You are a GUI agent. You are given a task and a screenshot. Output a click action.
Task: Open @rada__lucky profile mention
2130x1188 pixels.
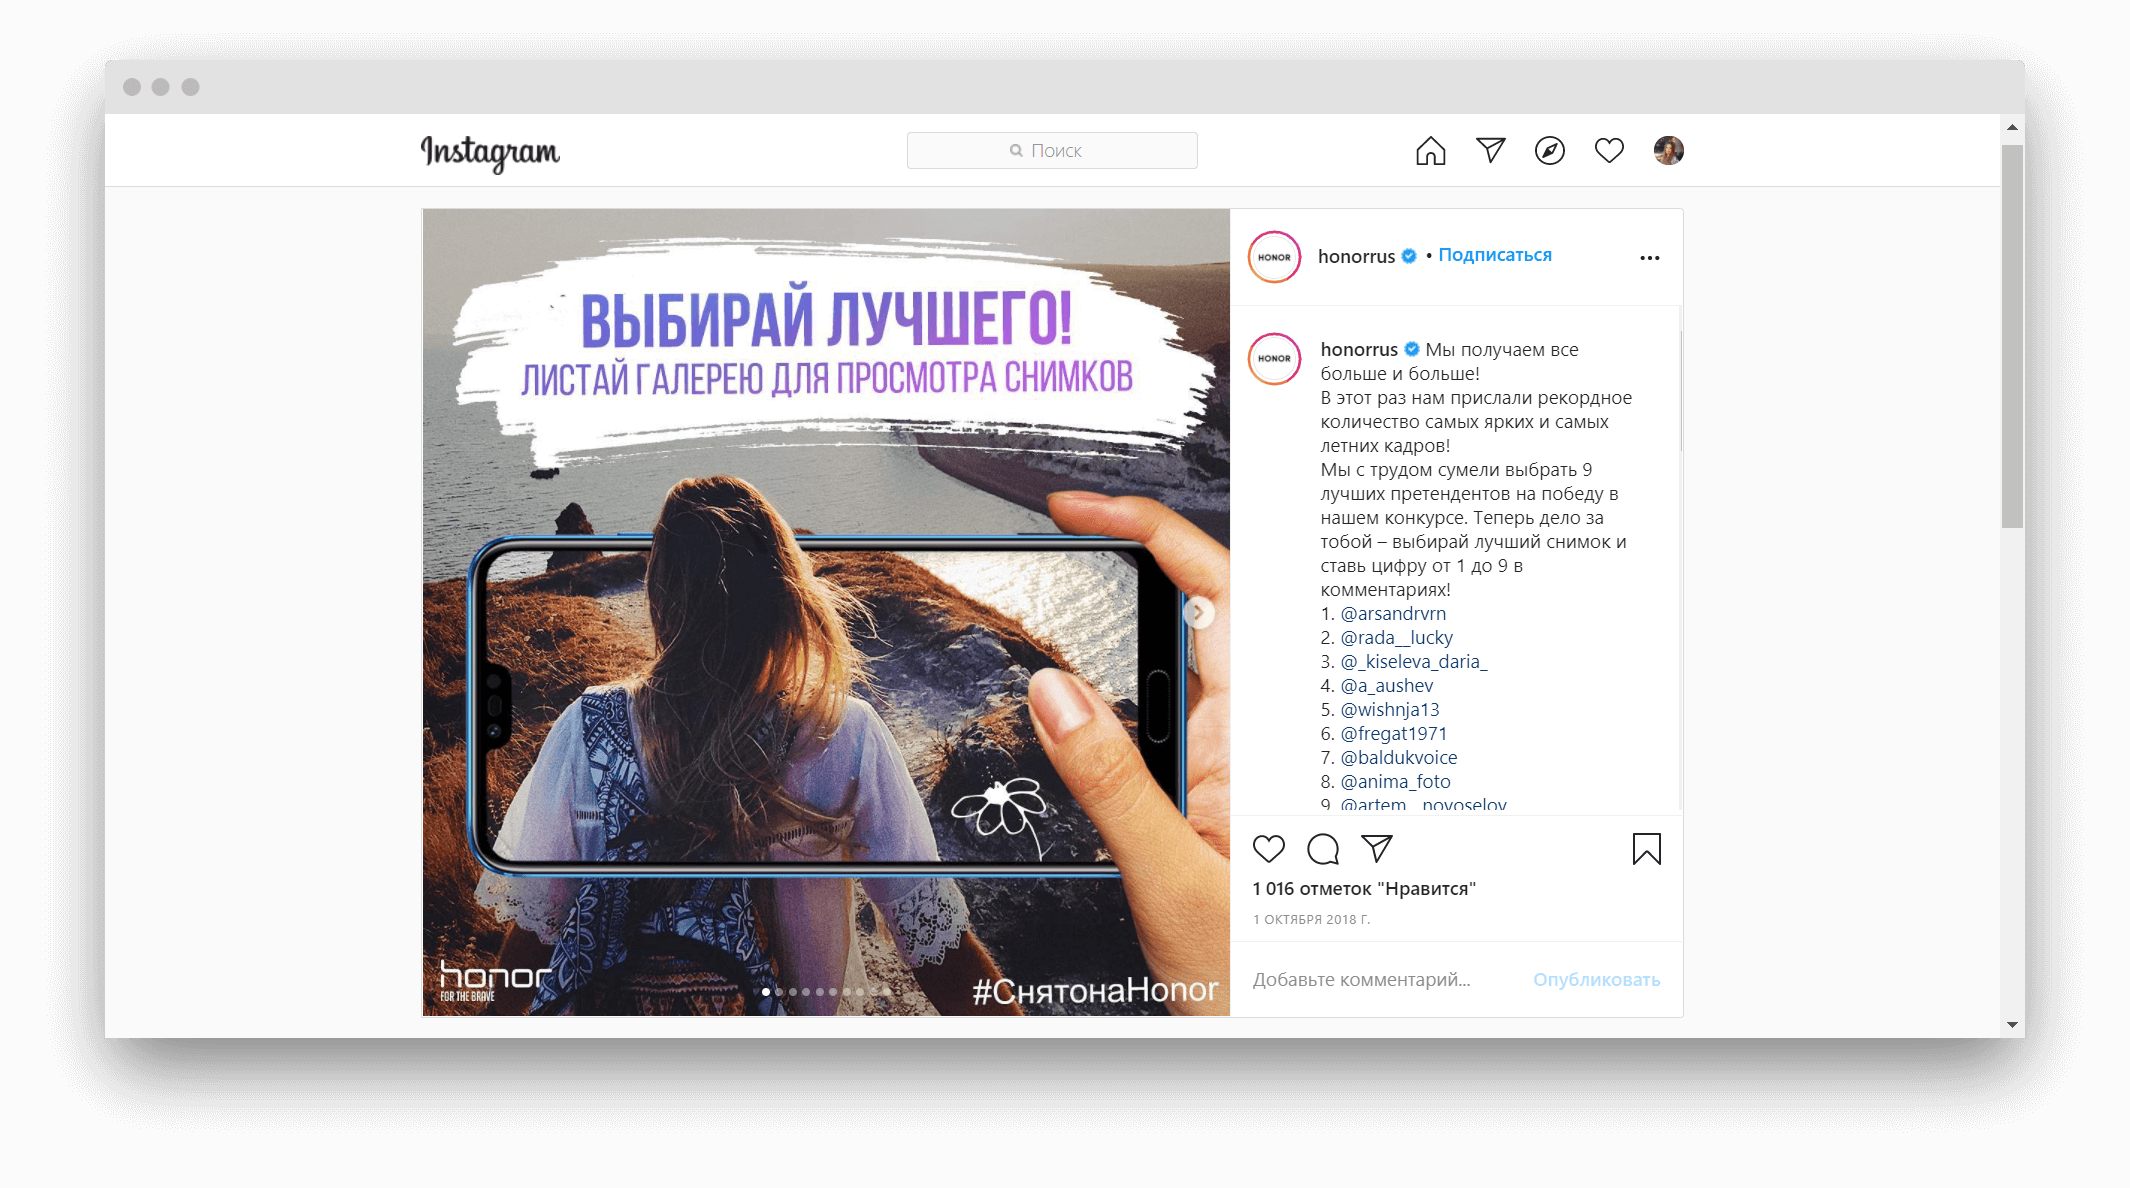(x=1396, y=637)
